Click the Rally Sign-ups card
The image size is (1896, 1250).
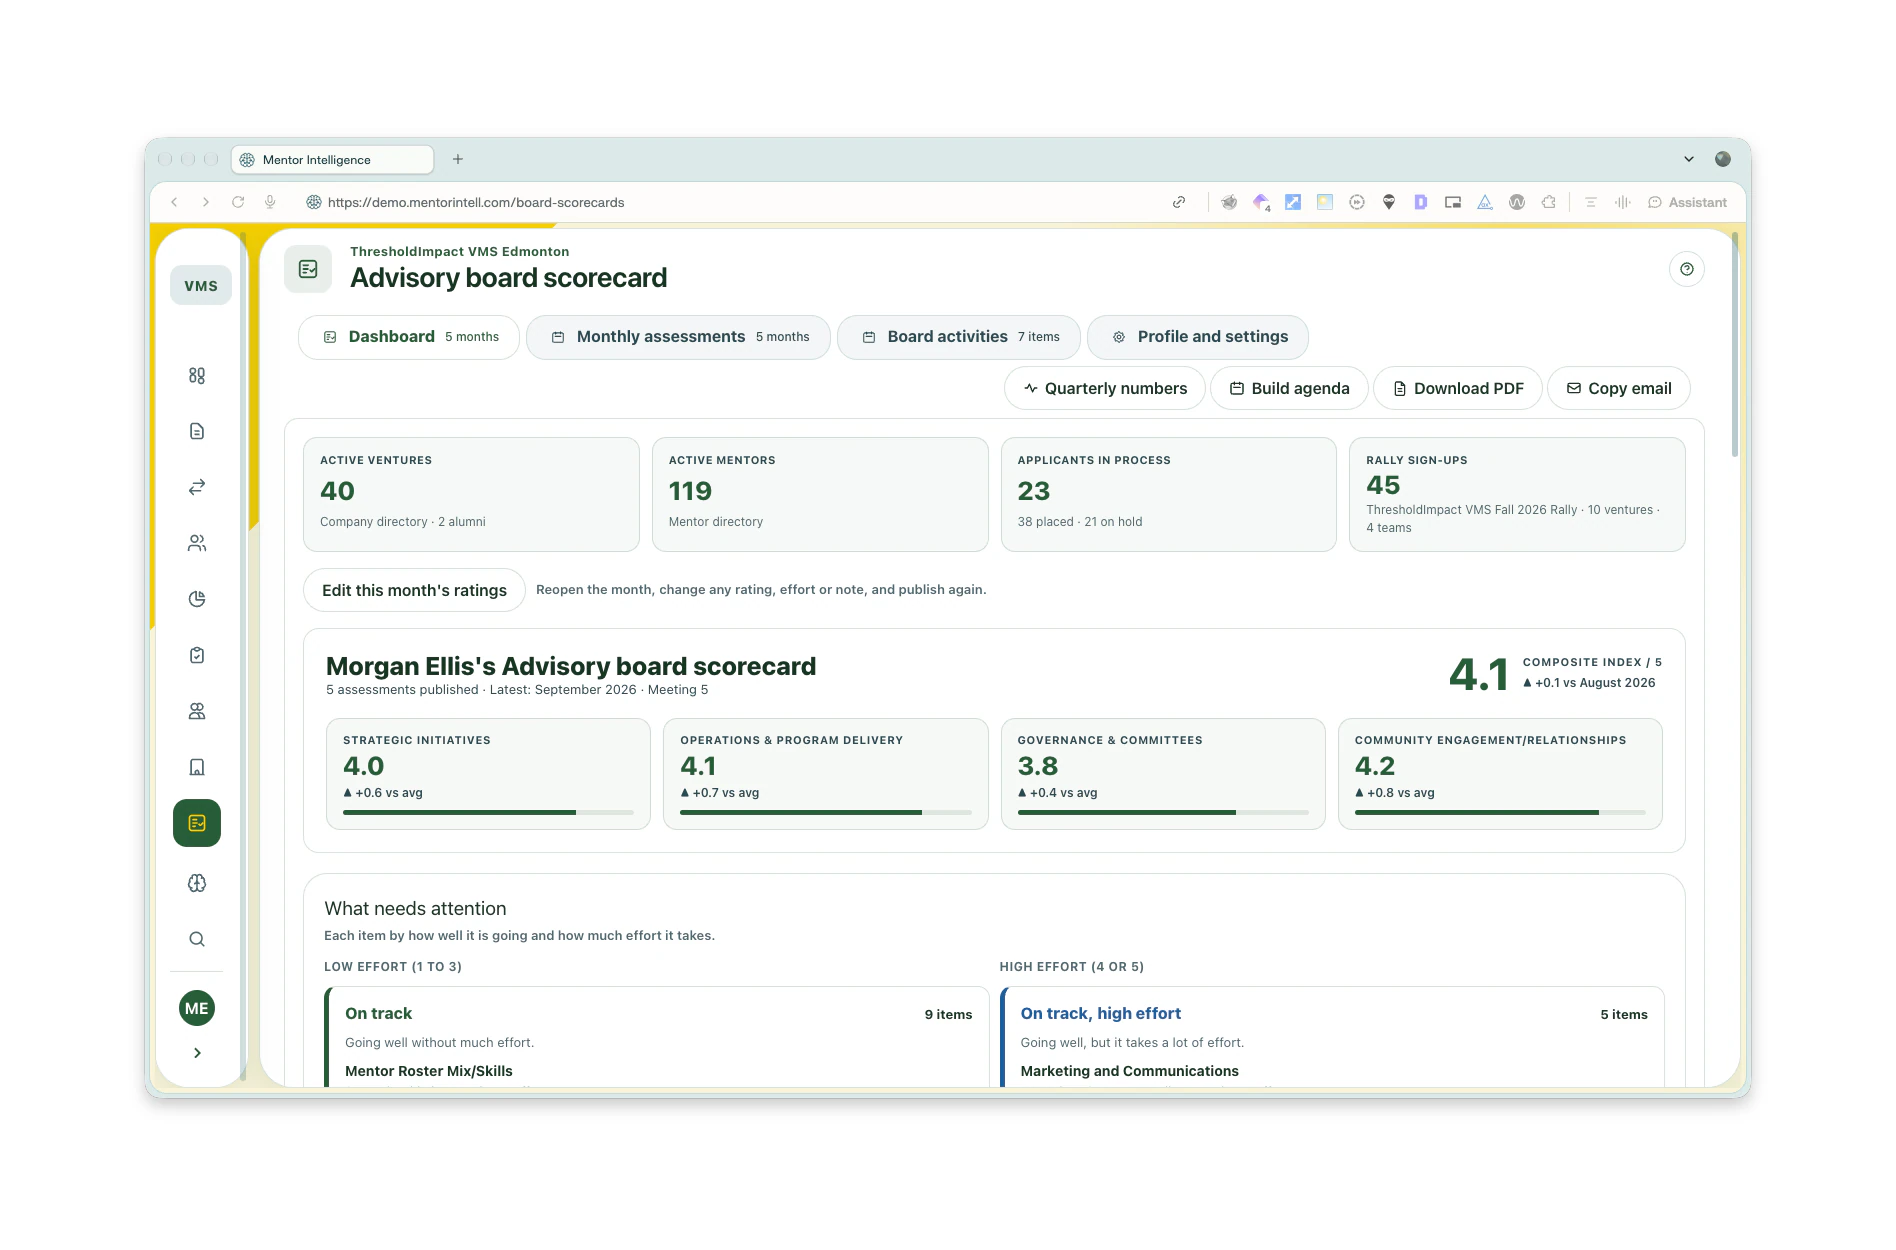click(x=1517, y=494)
